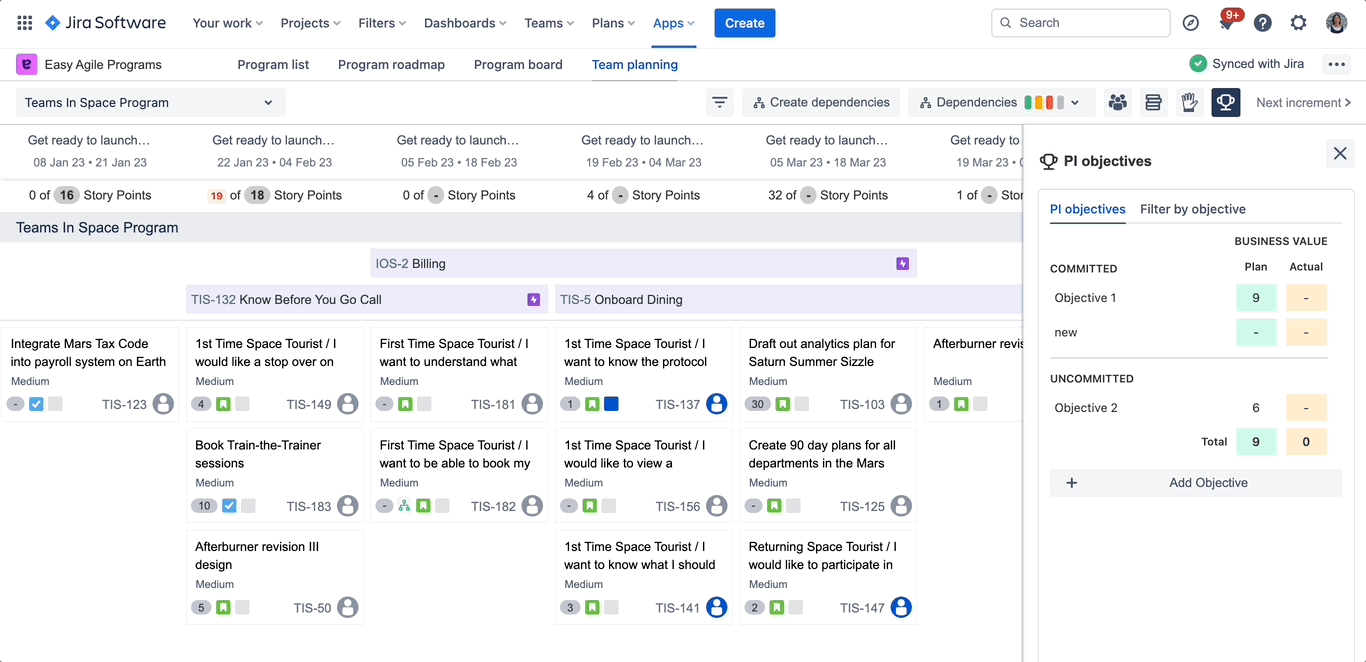
Task: Open Jira notifications bell
Action: point(1226,24)
